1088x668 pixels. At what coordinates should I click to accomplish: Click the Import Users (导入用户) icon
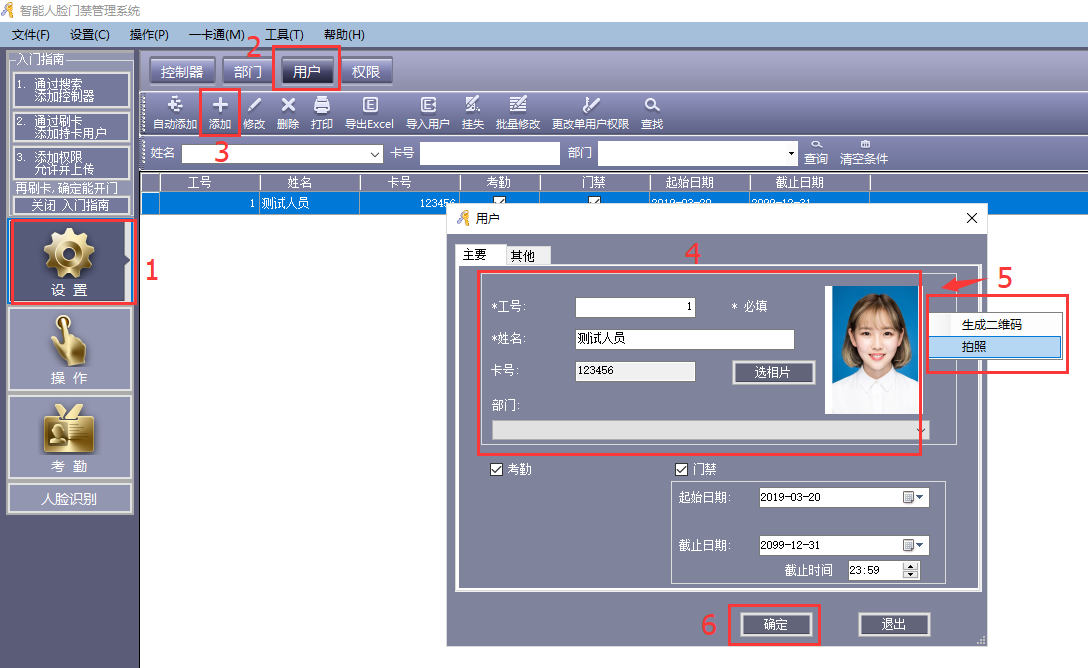coord(428,105)
